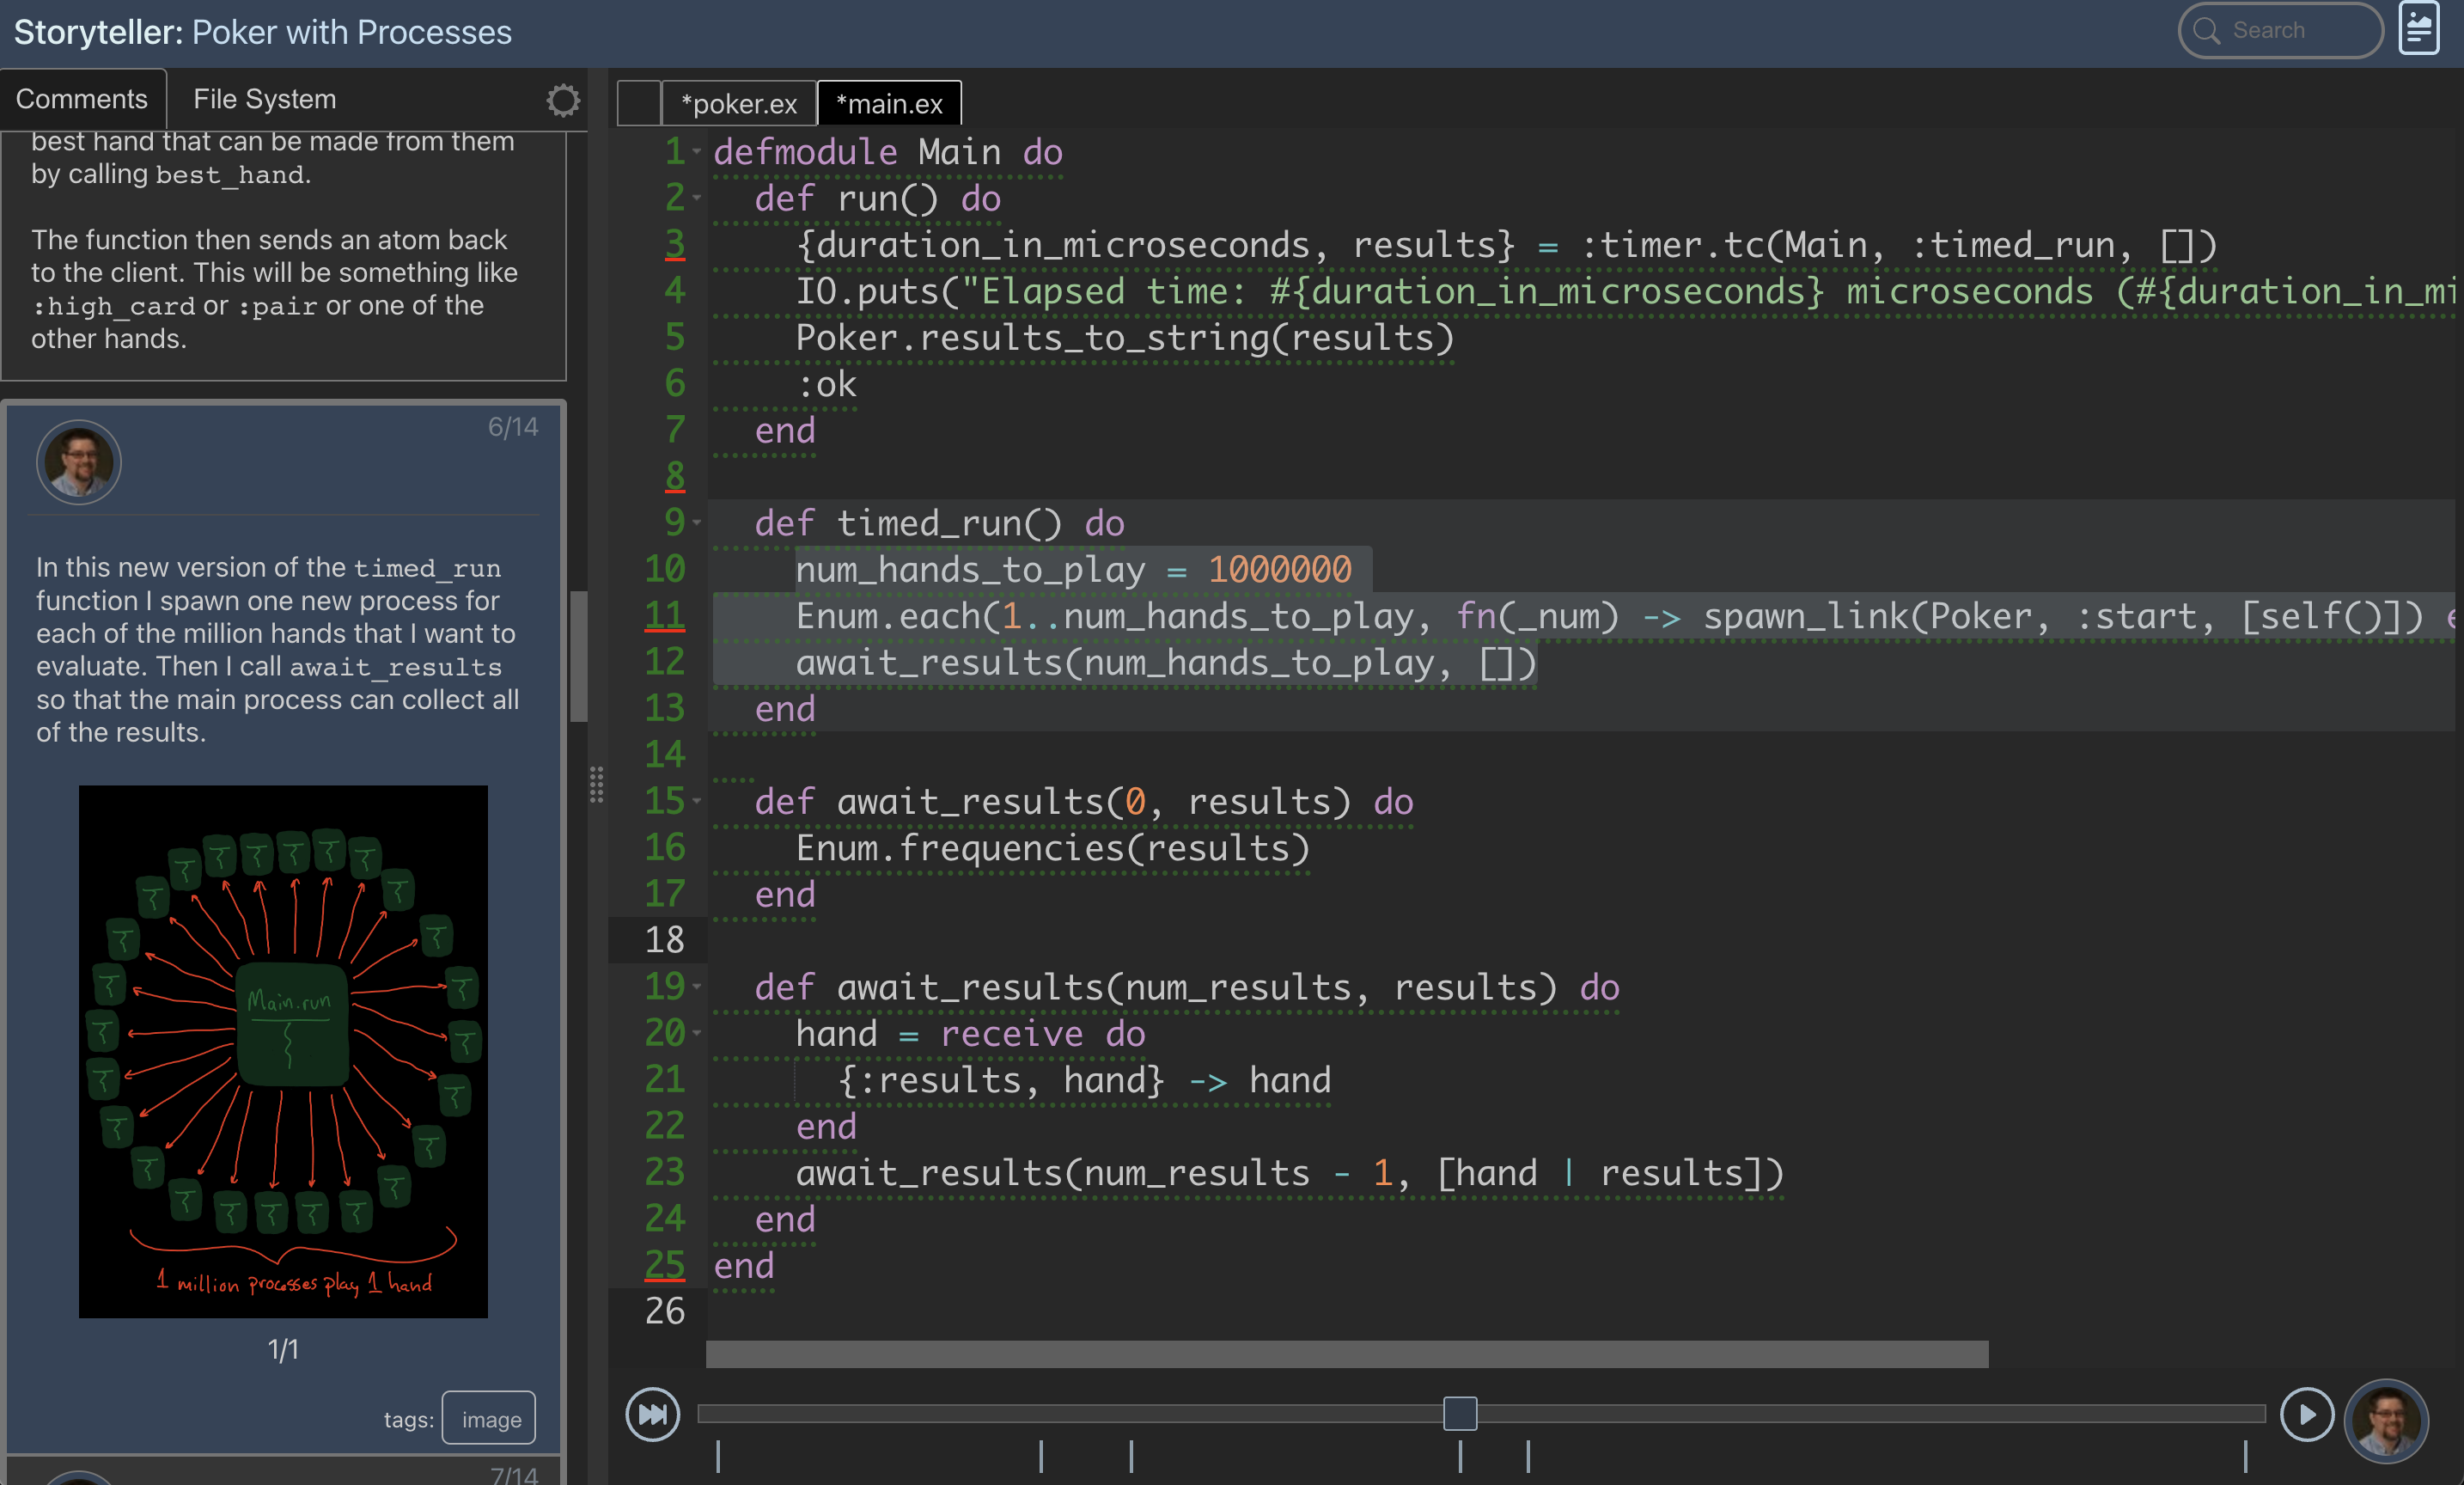
Task: Click line number 8 in the gutter
Action: point(675,477)
